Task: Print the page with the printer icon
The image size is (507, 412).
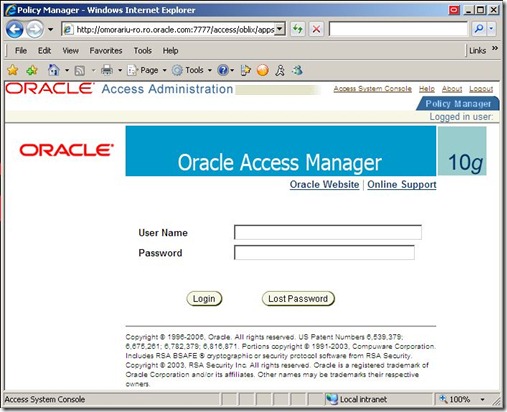Action: pos(107,70)
